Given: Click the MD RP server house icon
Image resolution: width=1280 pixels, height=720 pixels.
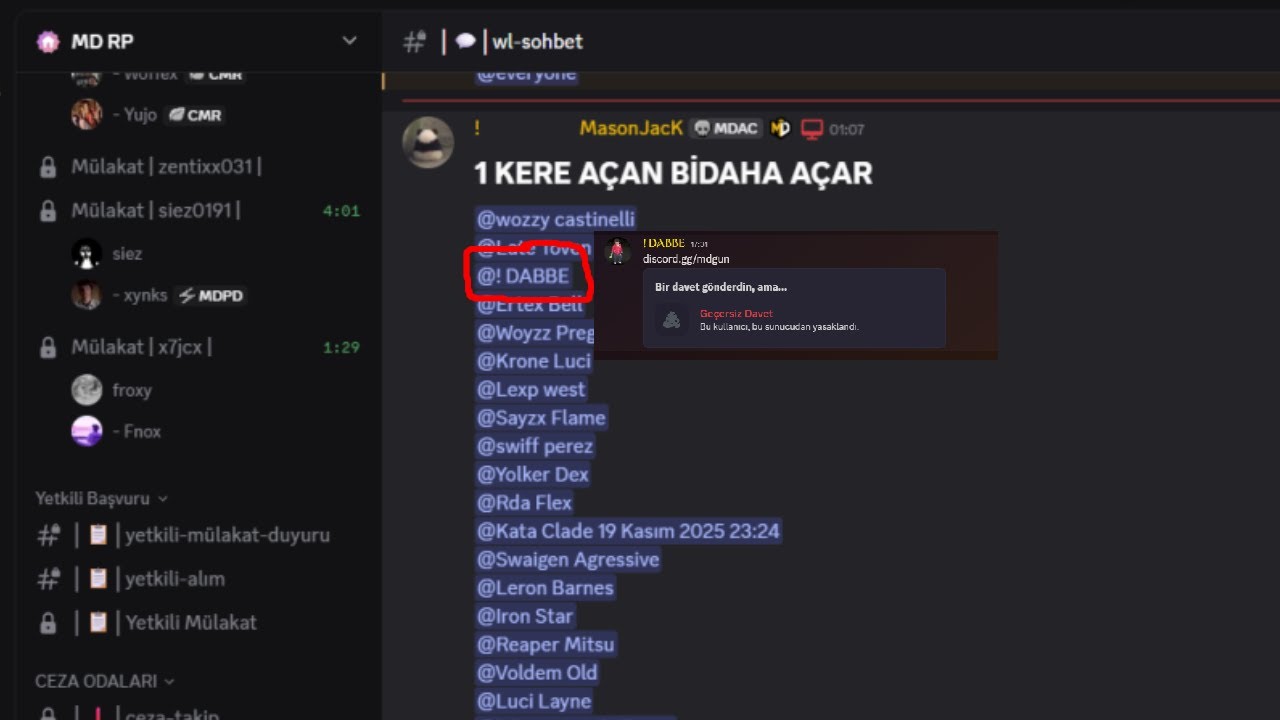Looking at the screenshot, I should pyautogui.click(x=47, y=42).
